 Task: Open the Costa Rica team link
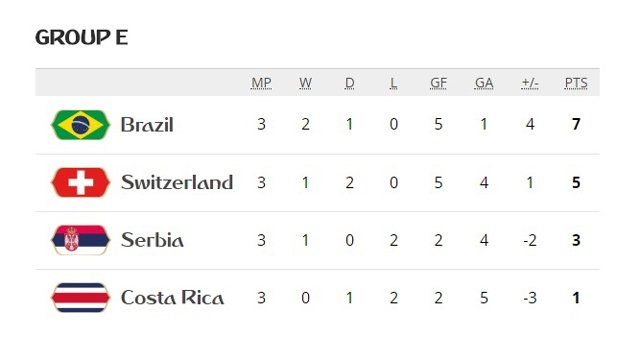[172, 298]
